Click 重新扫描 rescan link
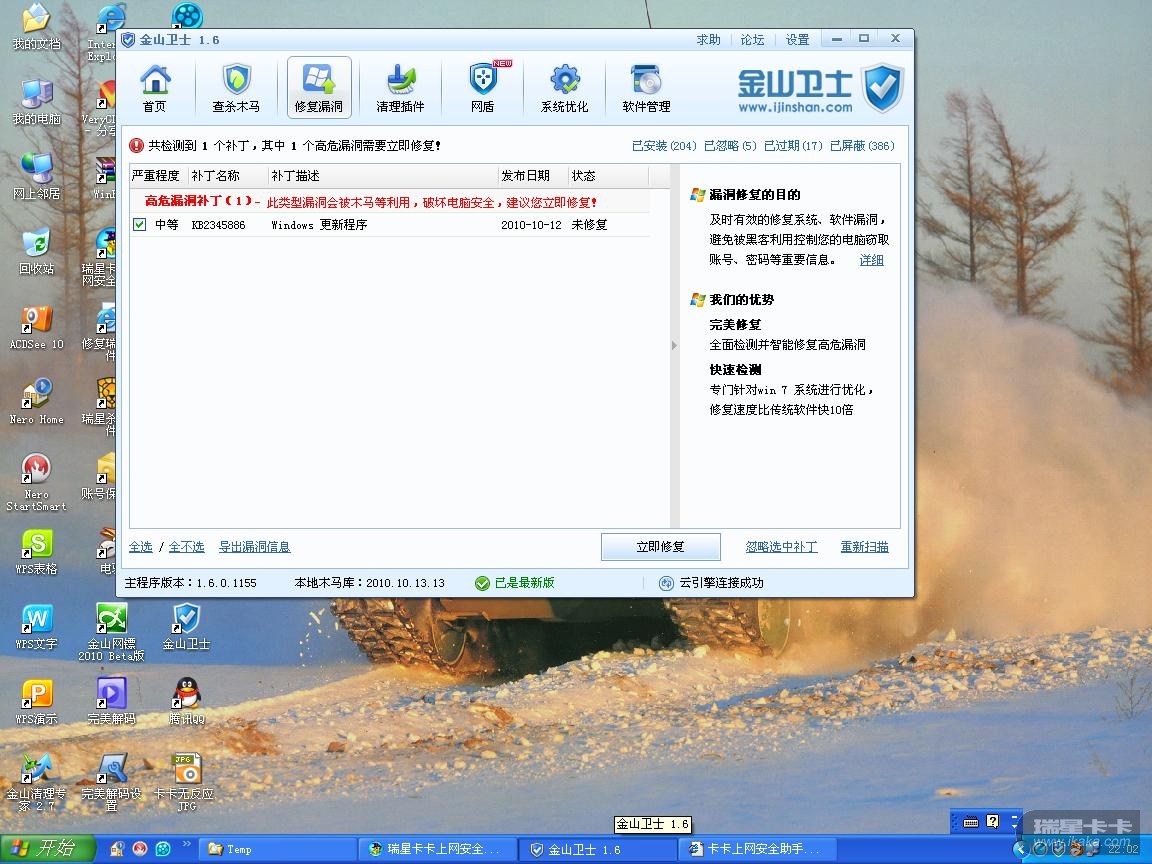This screenshot has height=864, width=1152. pyautogui.click(x=865, y=547)
